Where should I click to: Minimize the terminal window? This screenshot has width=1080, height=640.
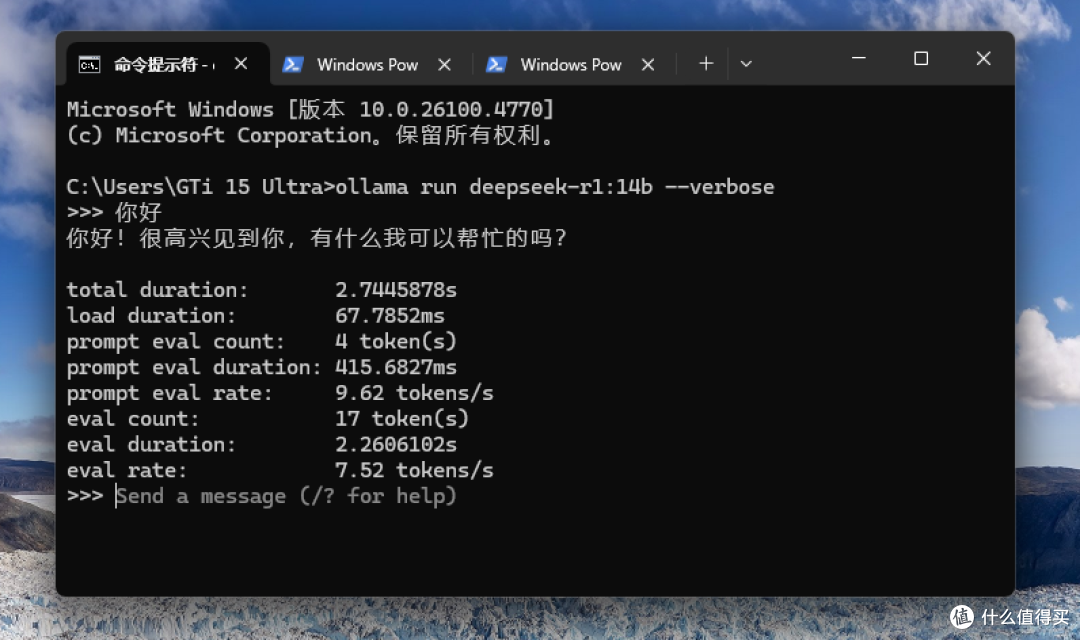coord(859,59)
